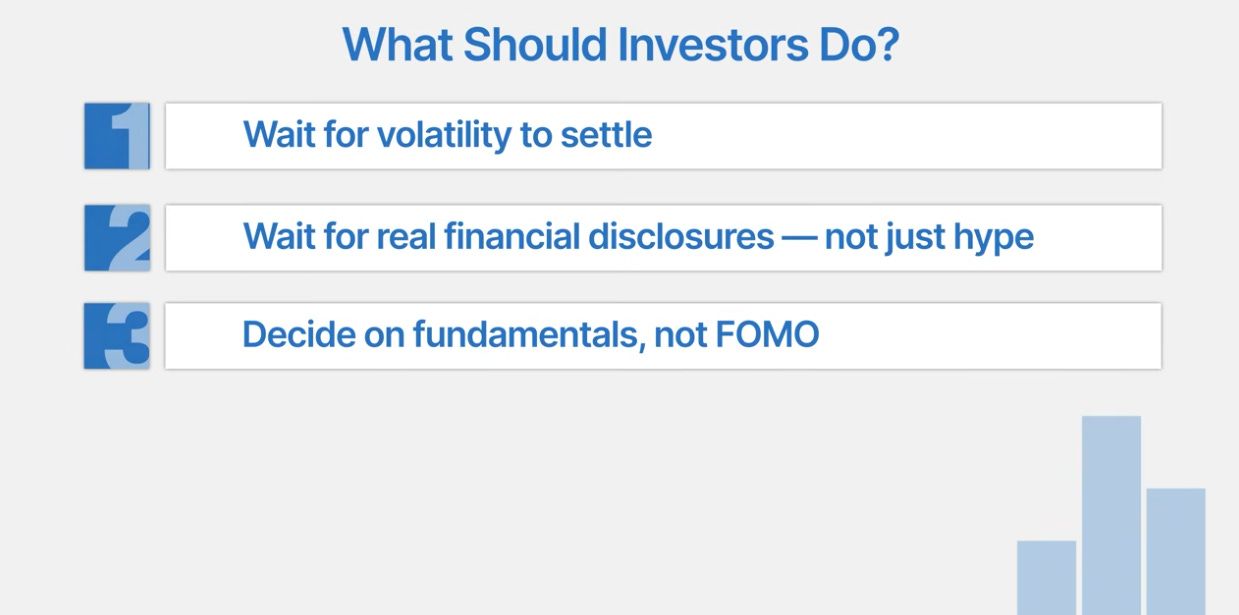The width and height of the screenshot is (1239, 615).
Task: Select the 'Decide on fundamentals, not FOMO' box
Action: point(663,335)
